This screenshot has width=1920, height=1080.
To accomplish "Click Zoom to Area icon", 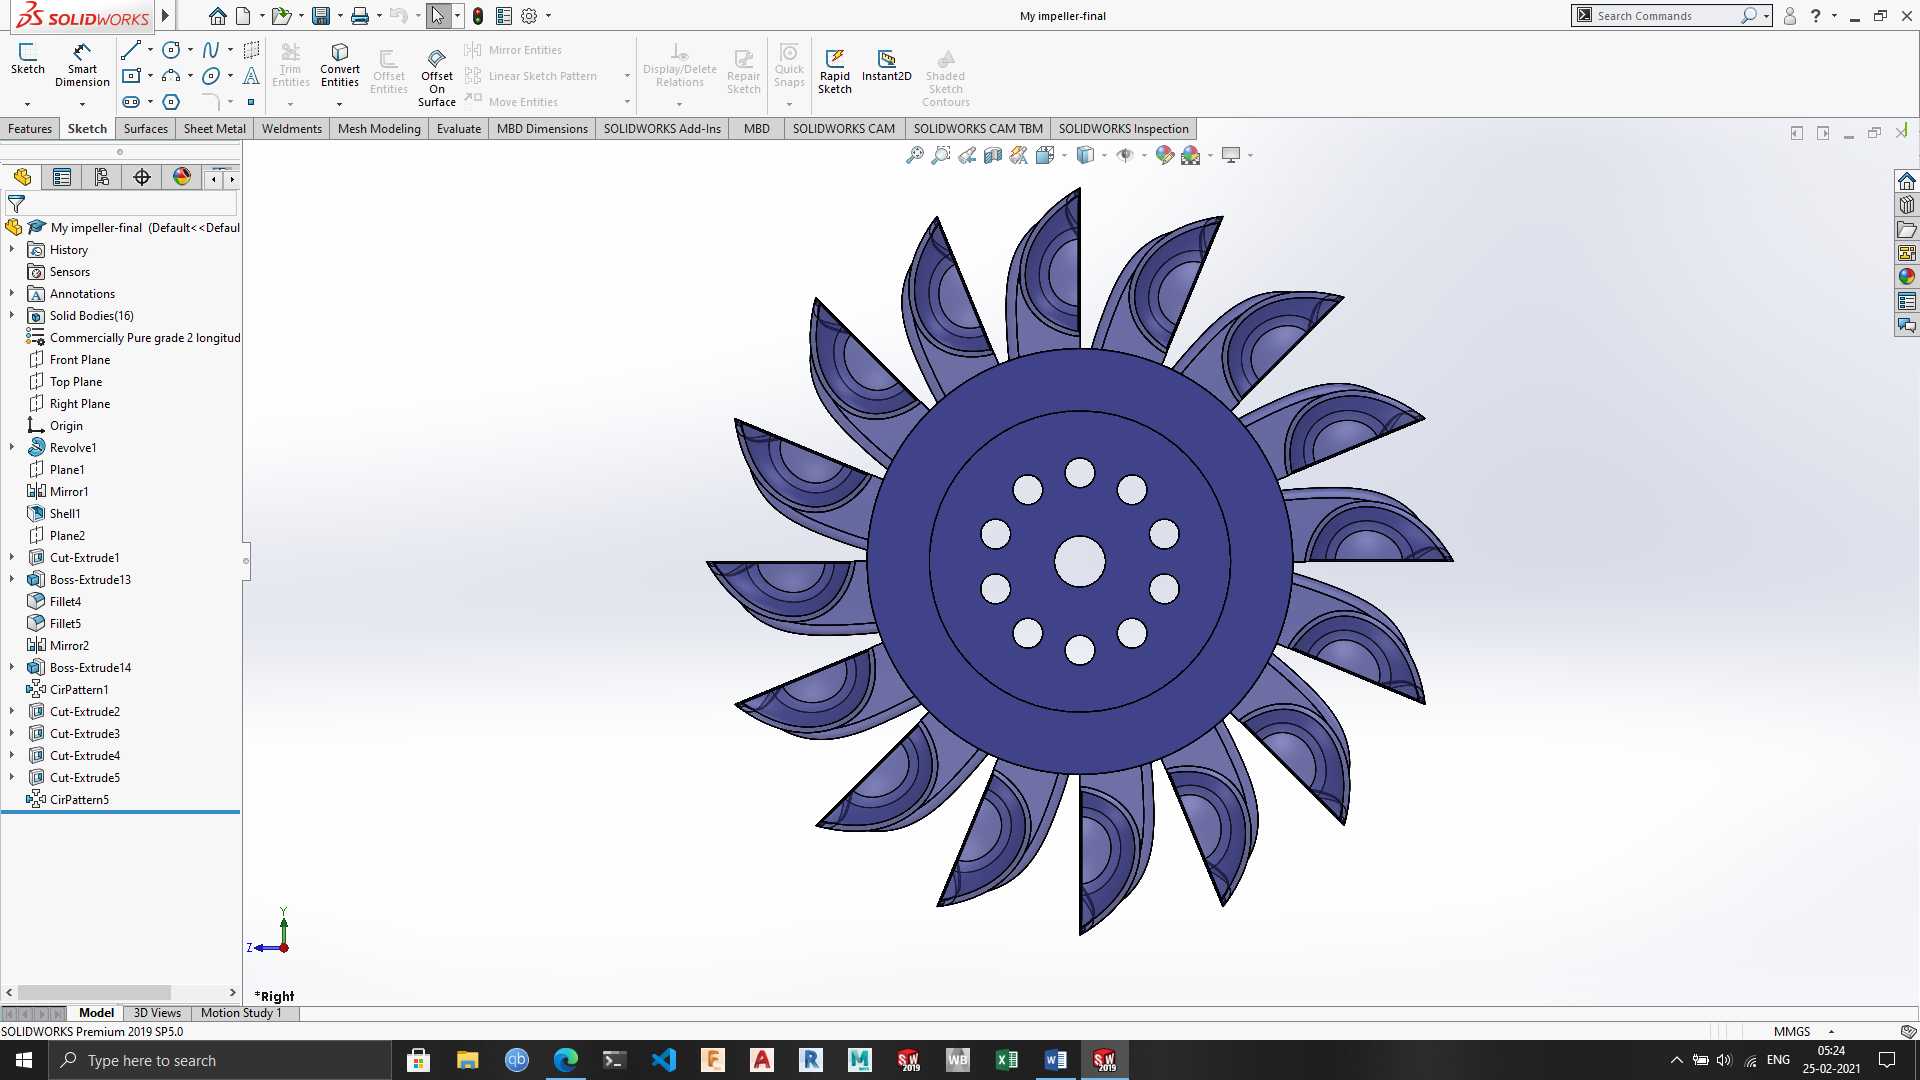I will coord(941,155).
